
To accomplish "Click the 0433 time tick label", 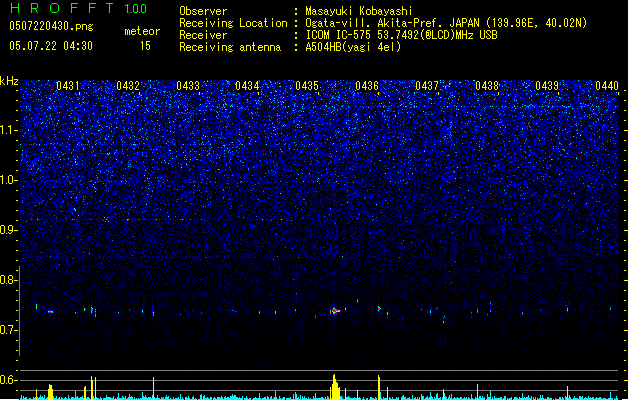I will point(188,86).
